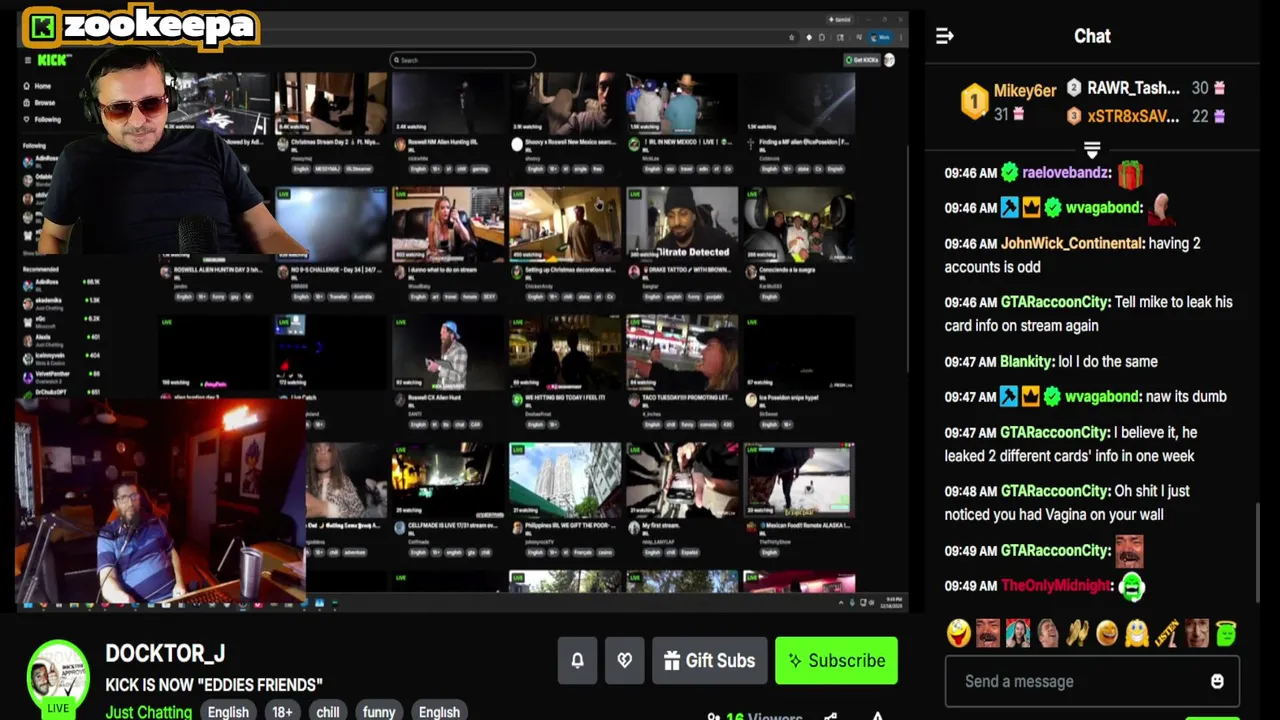Open Alexis in the Recommended list
Image resolution: width=1280 pixels, height=720 pixels.
[x=62, y=338]
